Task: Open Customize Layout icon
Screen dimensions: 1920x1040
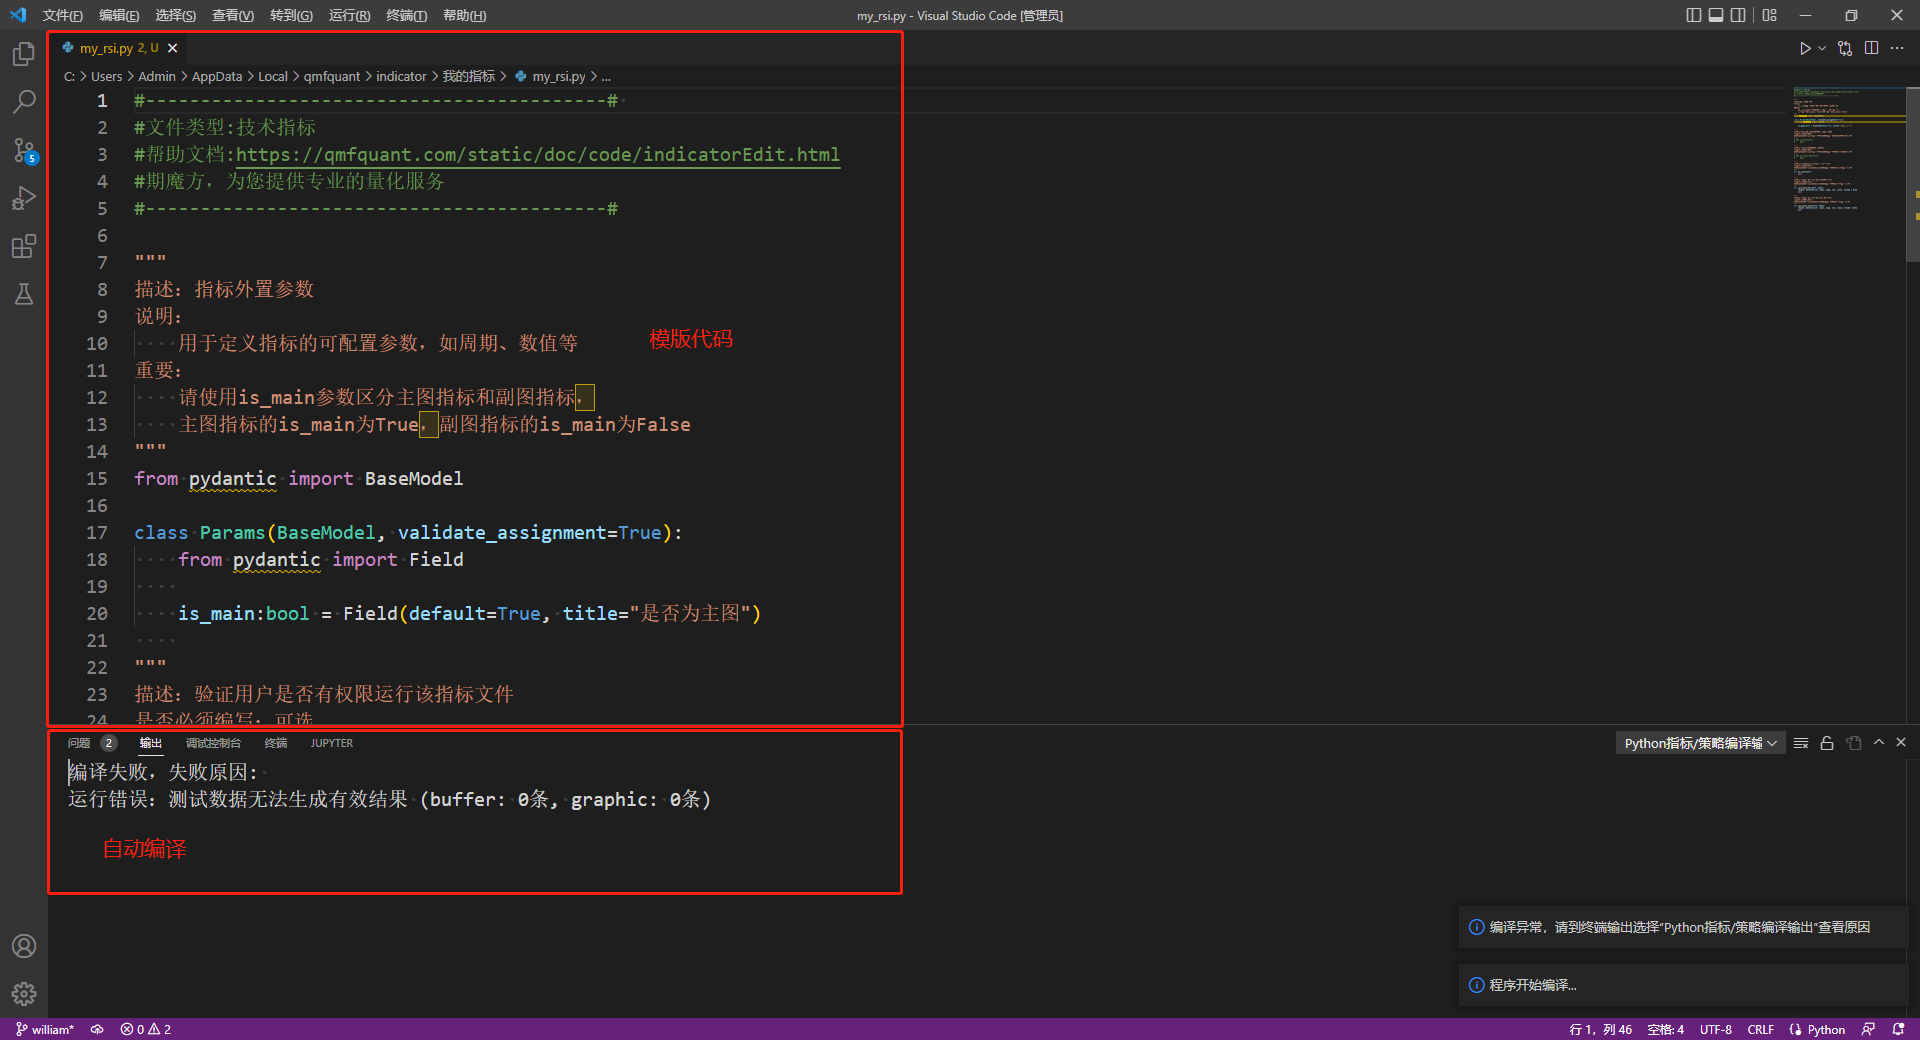Action: (x=1770, y=15)
